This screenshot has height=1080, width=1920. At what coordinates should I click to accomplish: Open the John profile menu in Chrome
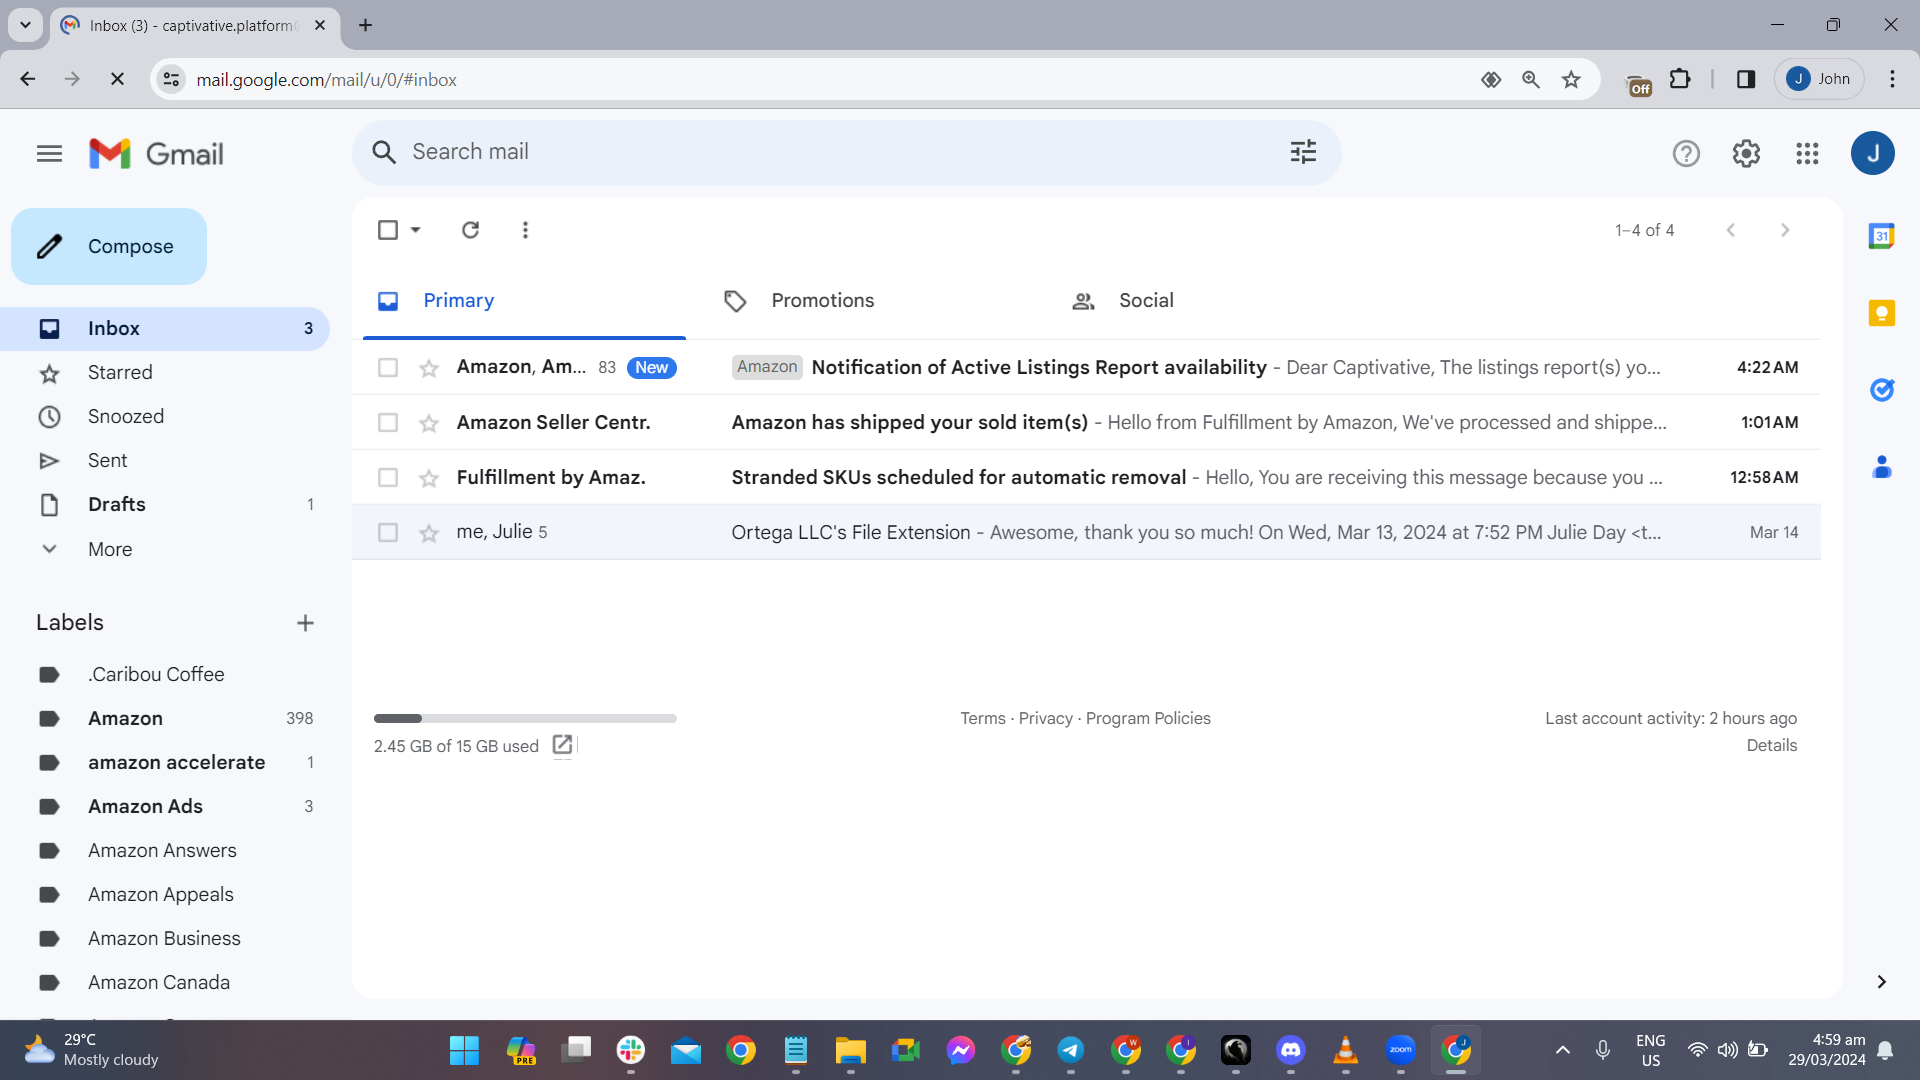coord(1819,79)
